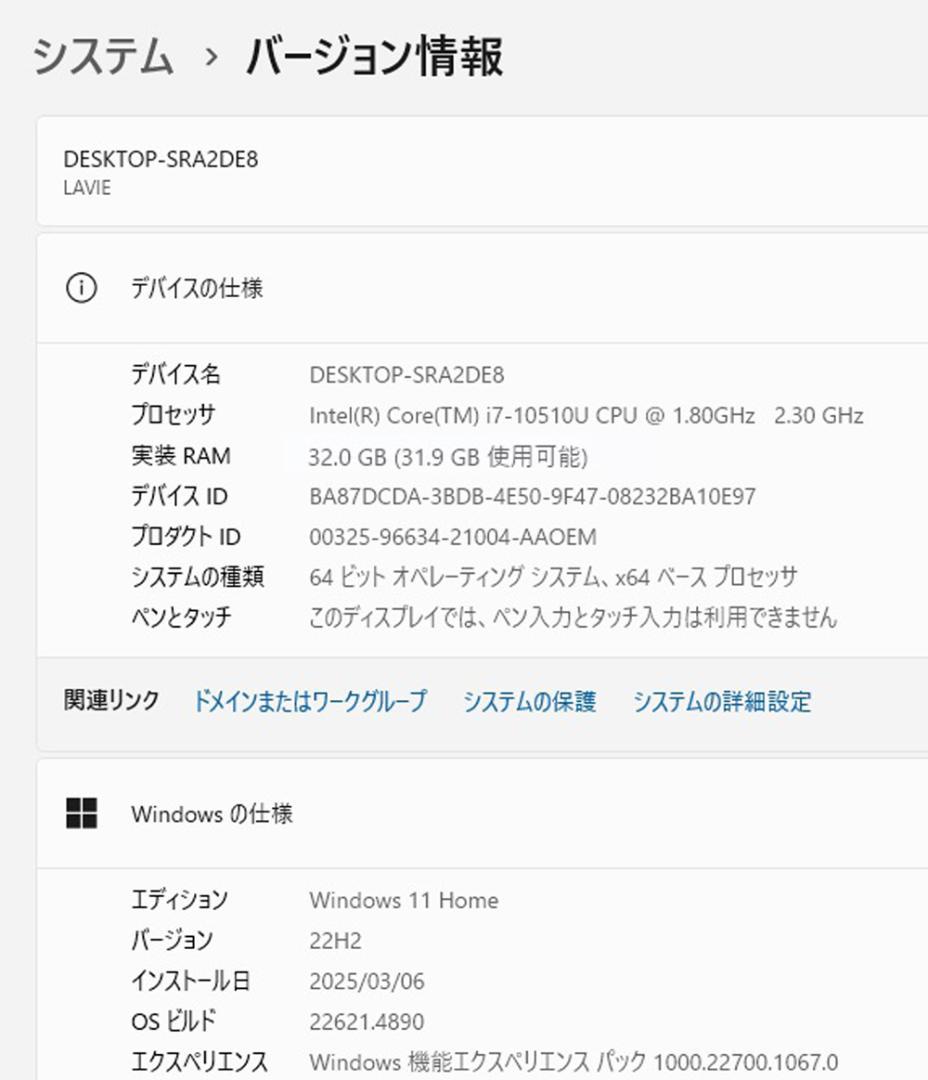
Task: Select the 実装 RAM value text
Action: [449, 456]
